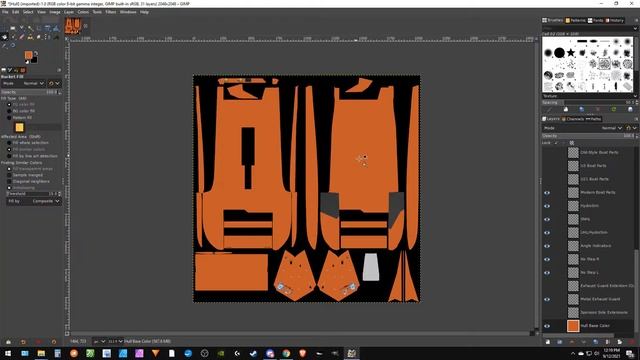The image size is (640, 360).
Task: Select Fill by line art detection
Action: [x=9, y=156]
